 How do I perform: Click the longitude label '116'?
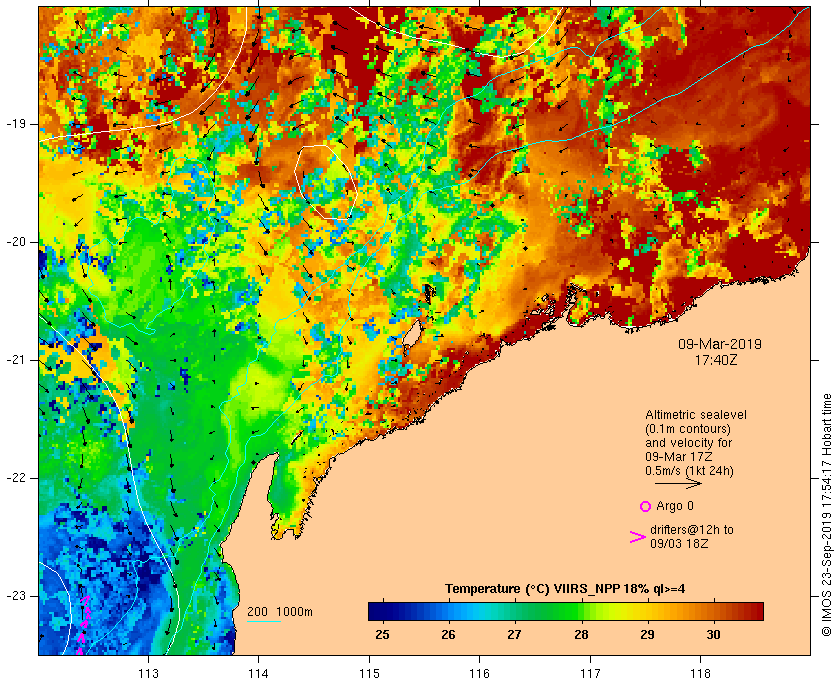pyautogui.click(x=479, y=673)
